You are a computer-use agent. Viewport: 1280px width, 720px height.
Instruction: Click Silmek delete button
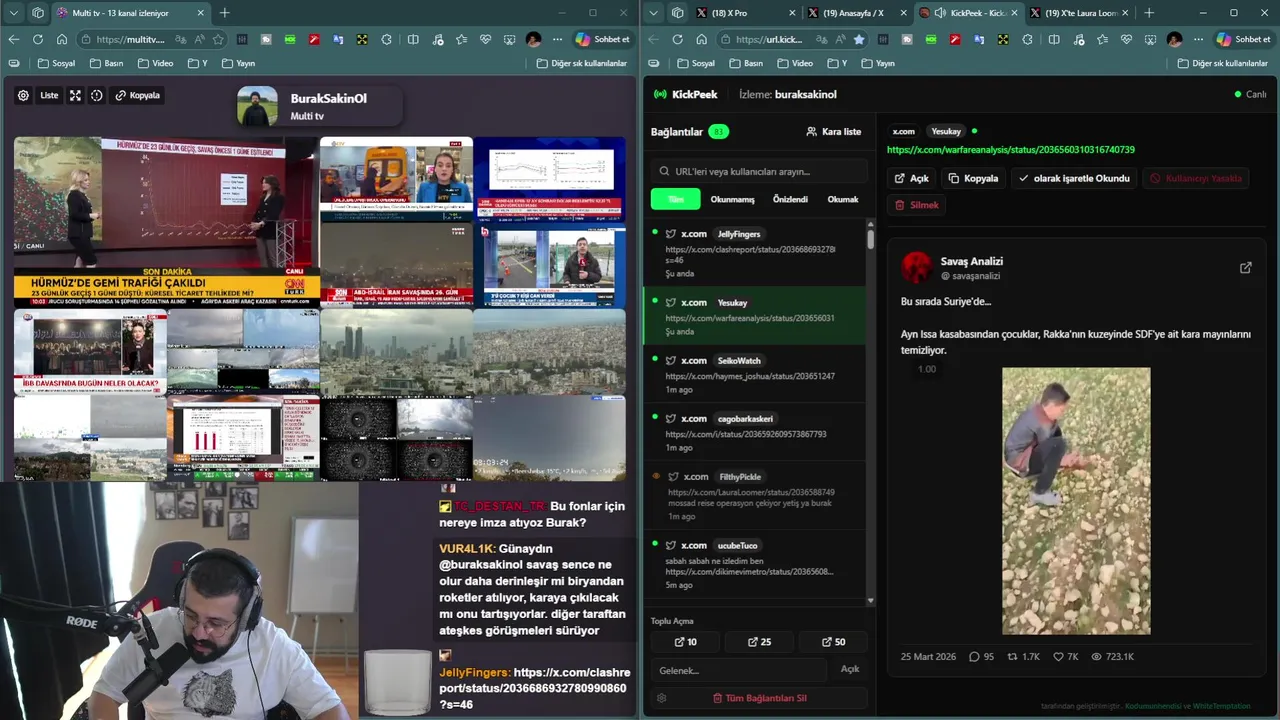click(x=916, y=205)
